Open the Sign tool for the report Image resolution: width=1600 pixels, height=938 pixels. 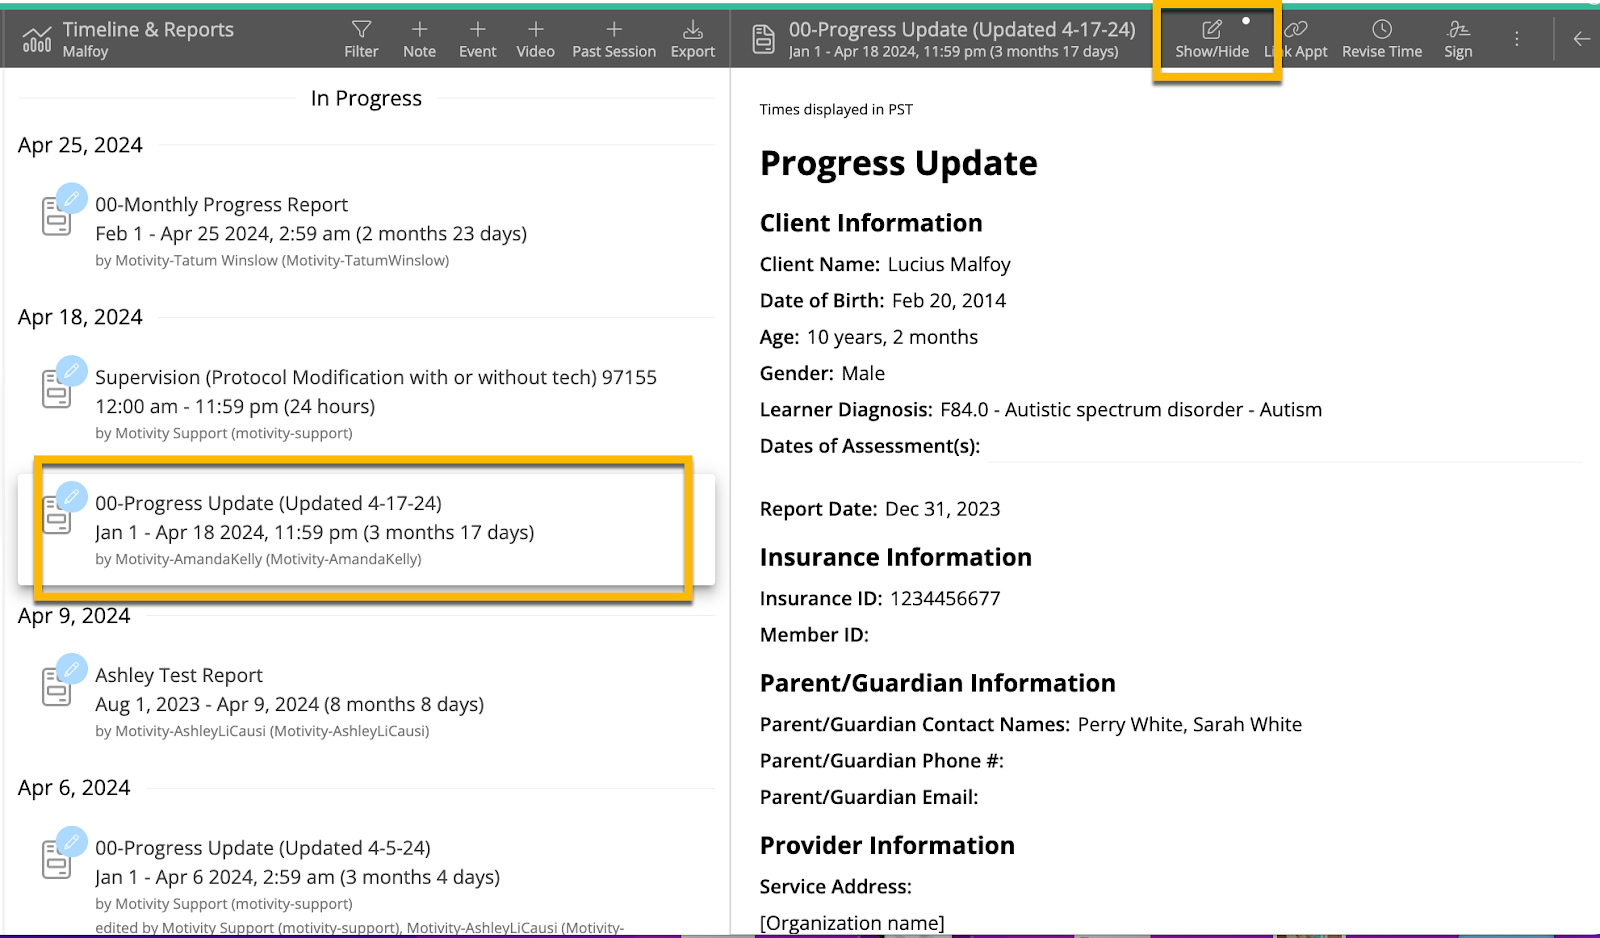[1456, 38]
